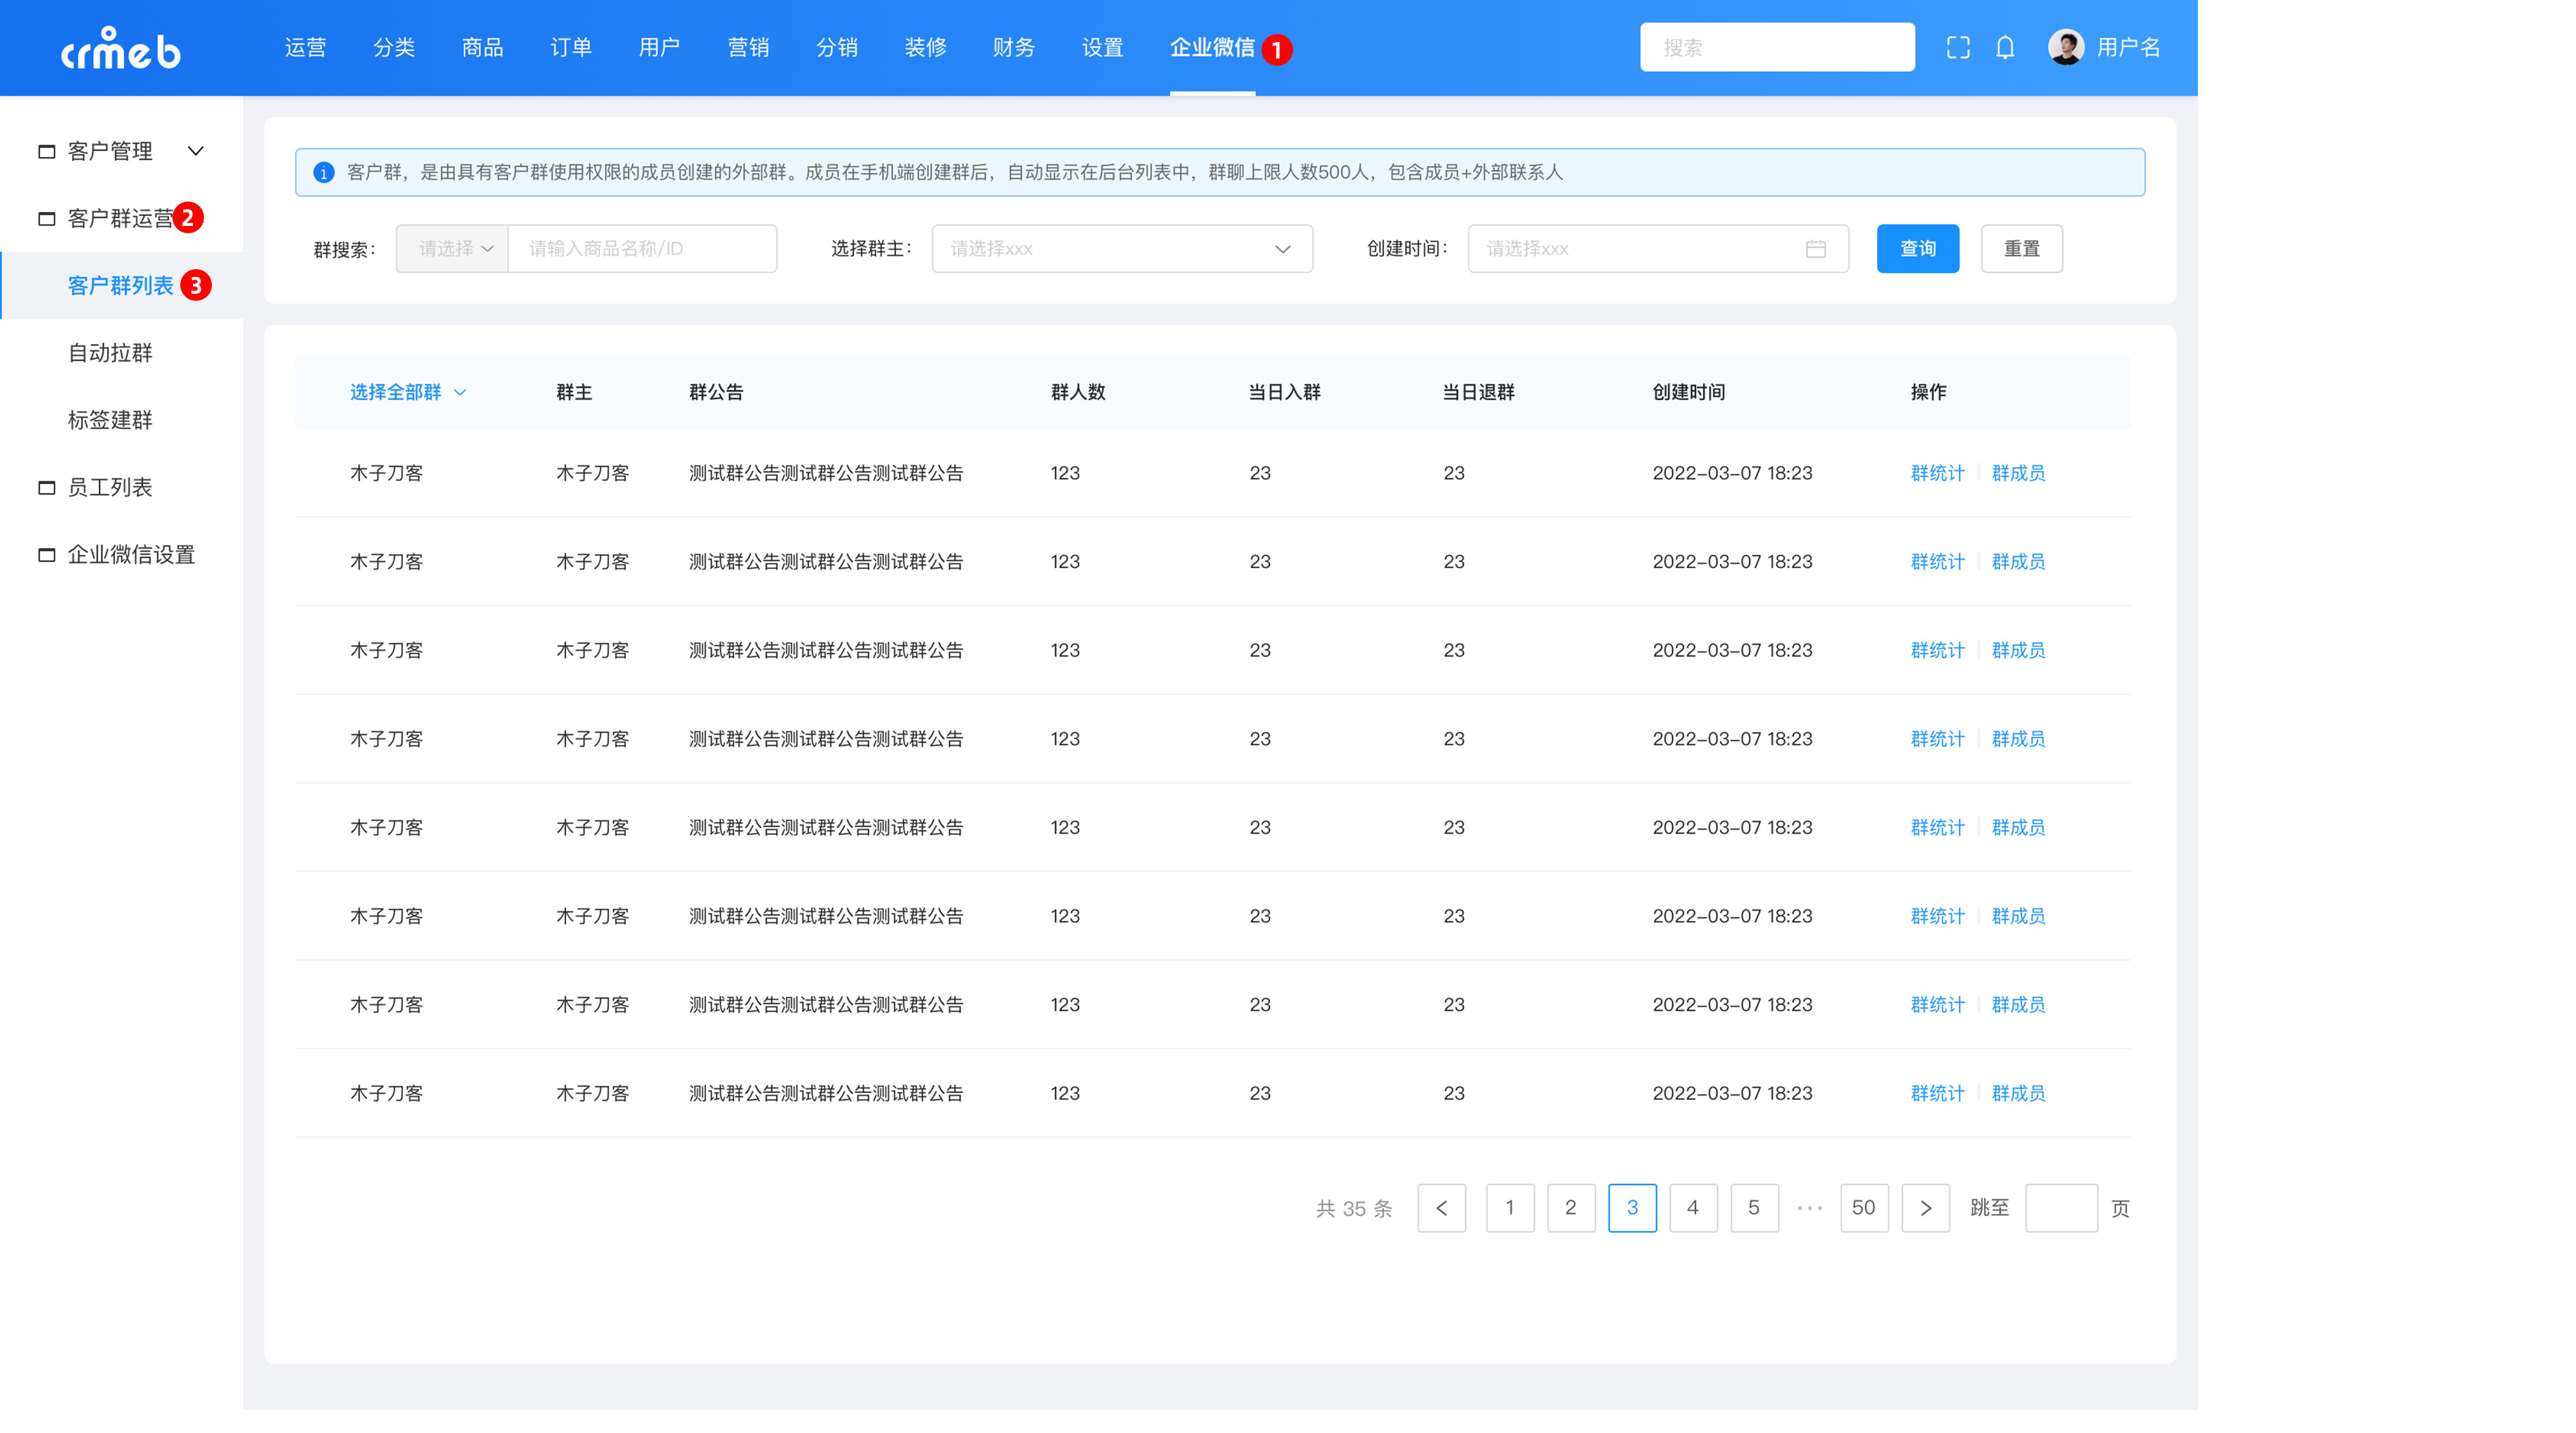This screenshot has height=1433, width=2576.
Task: Go to page 2
Action: tap(1571, 1208)
